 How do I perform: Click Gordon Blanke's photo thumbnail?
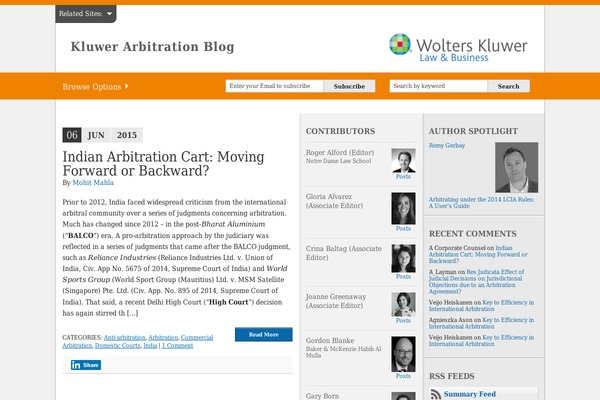coord(403,354)
